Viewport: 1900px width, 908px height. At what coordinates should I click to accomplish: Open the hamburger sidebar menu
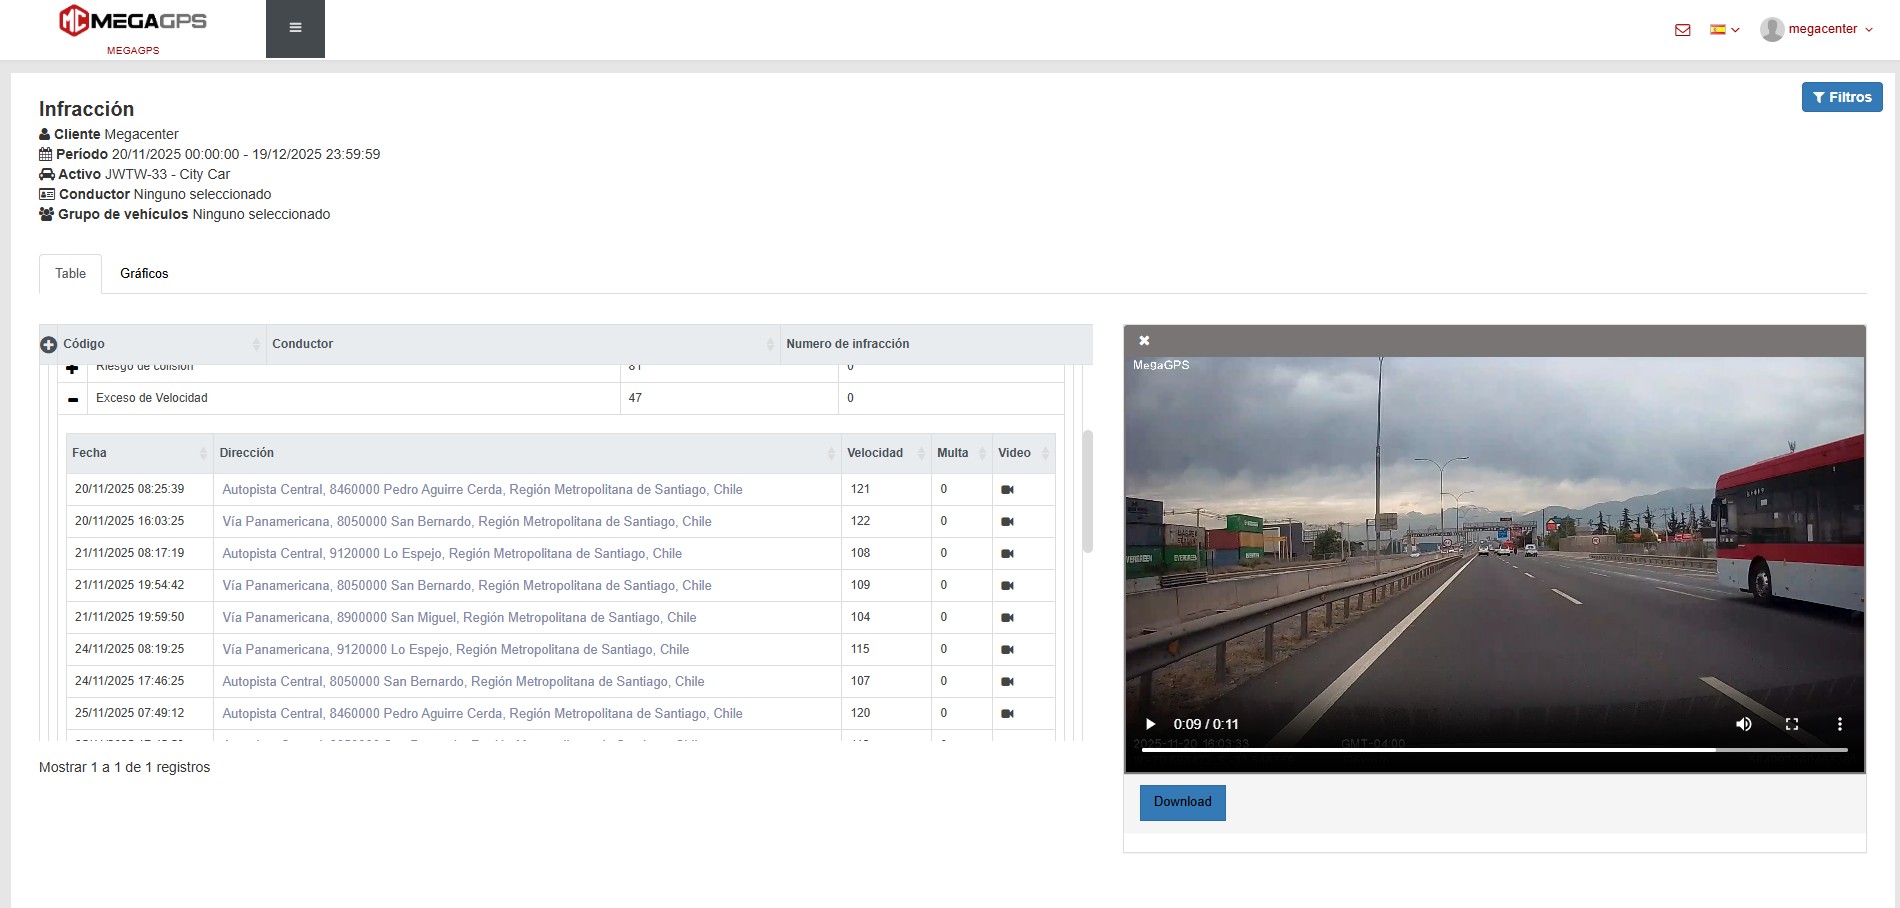(x=295, y=28)
